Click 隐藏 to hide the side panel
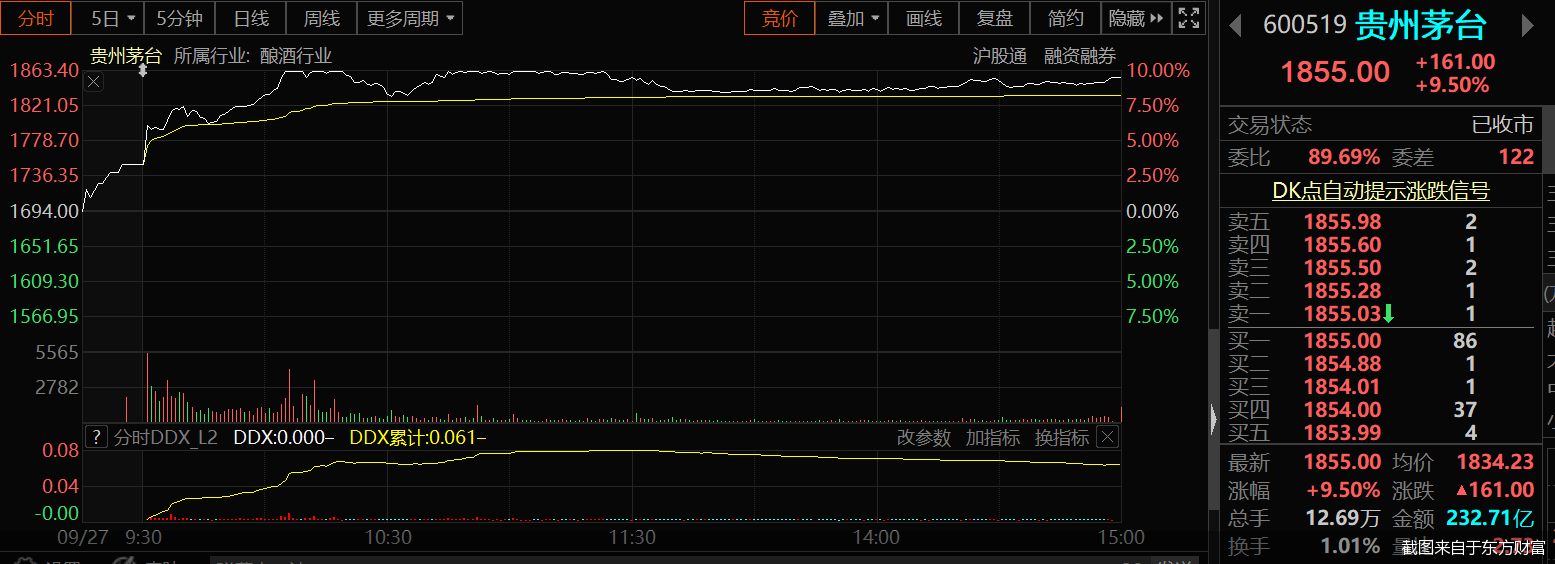Screen dimensions: 1555x564 1135,18
